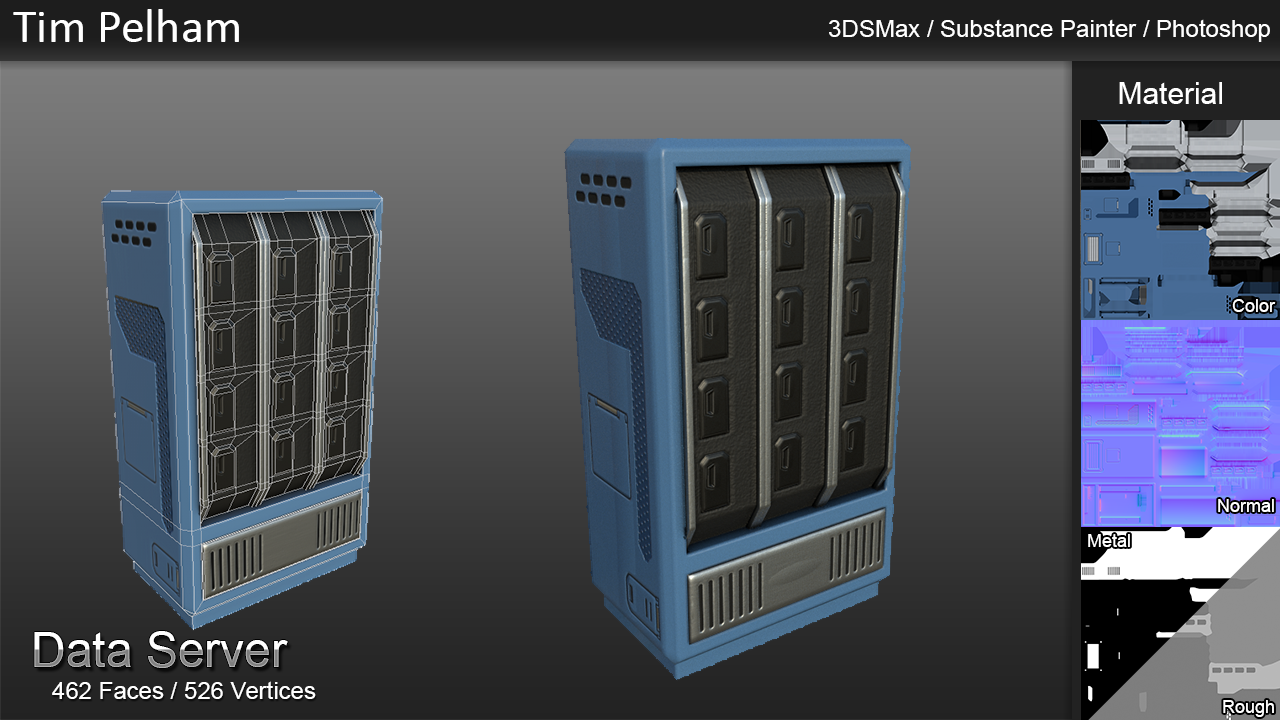Click the small side access panel on textured server
Image resolution: width=1280 pixels, height=720 pixels.
(x=607, y=440)
